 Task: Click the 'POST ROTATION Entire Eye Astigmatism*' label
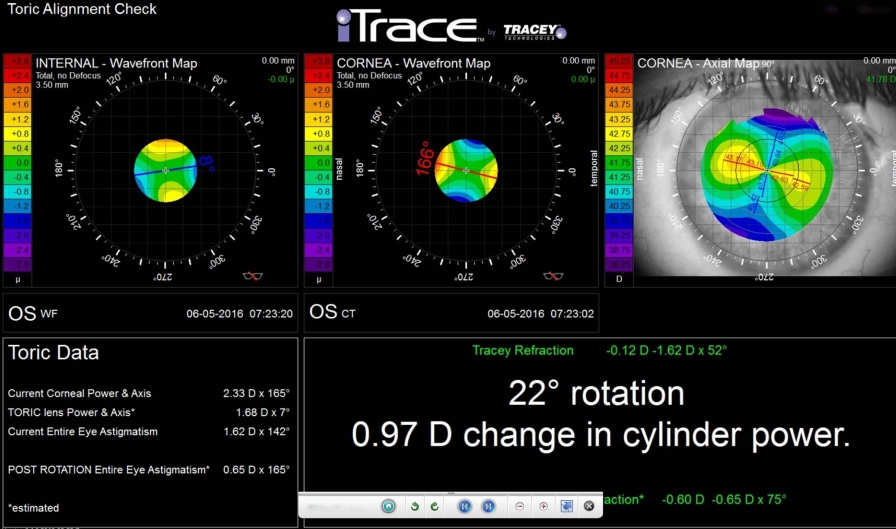coord(109,470)
